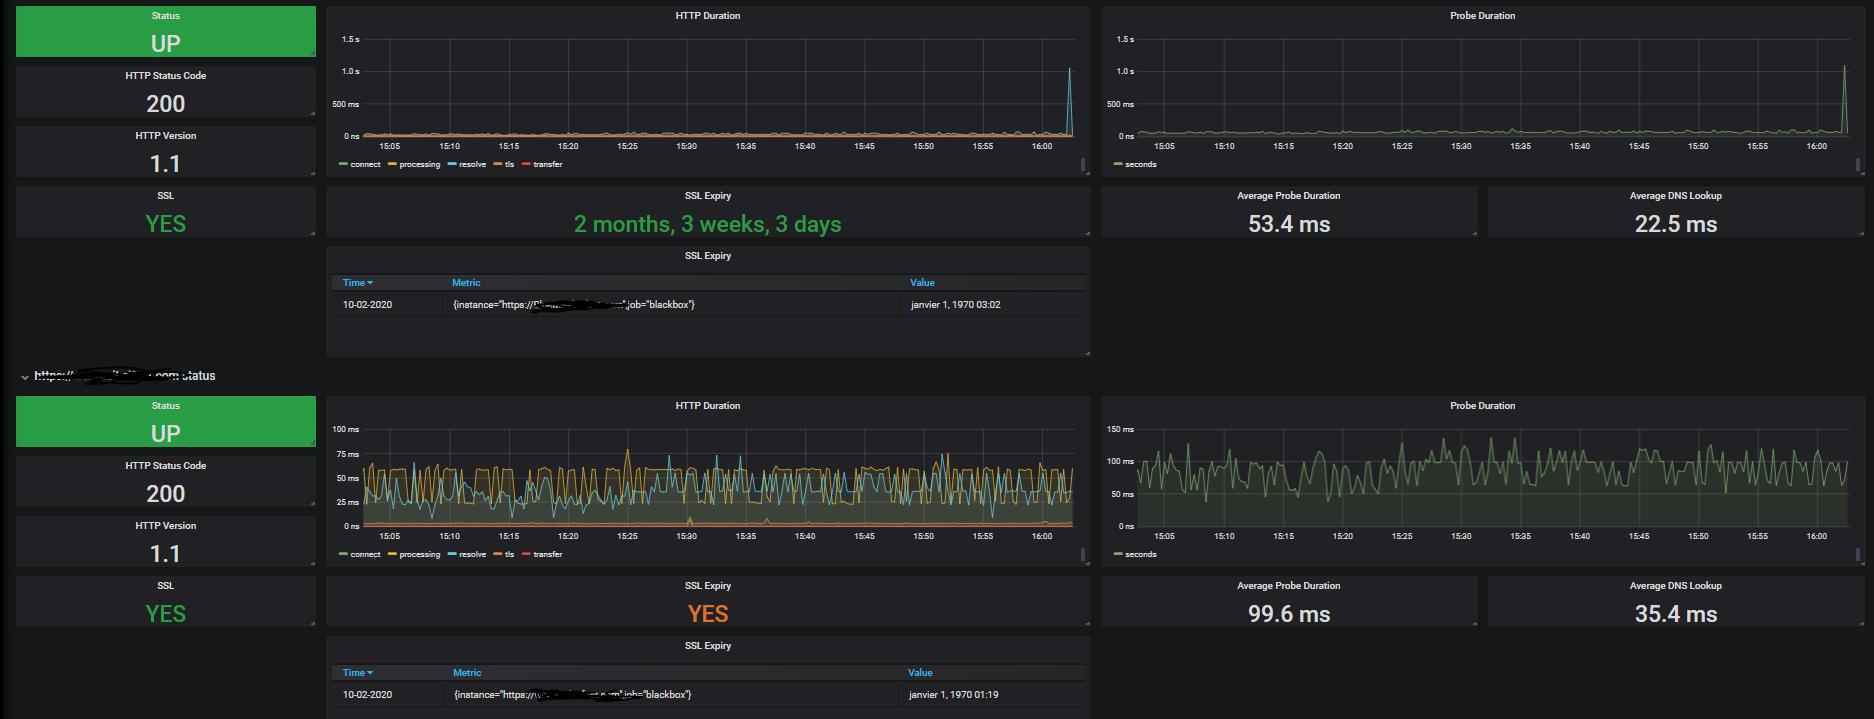The image size is (1874, 719).
Task: Open top HTTP Status Code panel title
Action: tap(166, 76)
